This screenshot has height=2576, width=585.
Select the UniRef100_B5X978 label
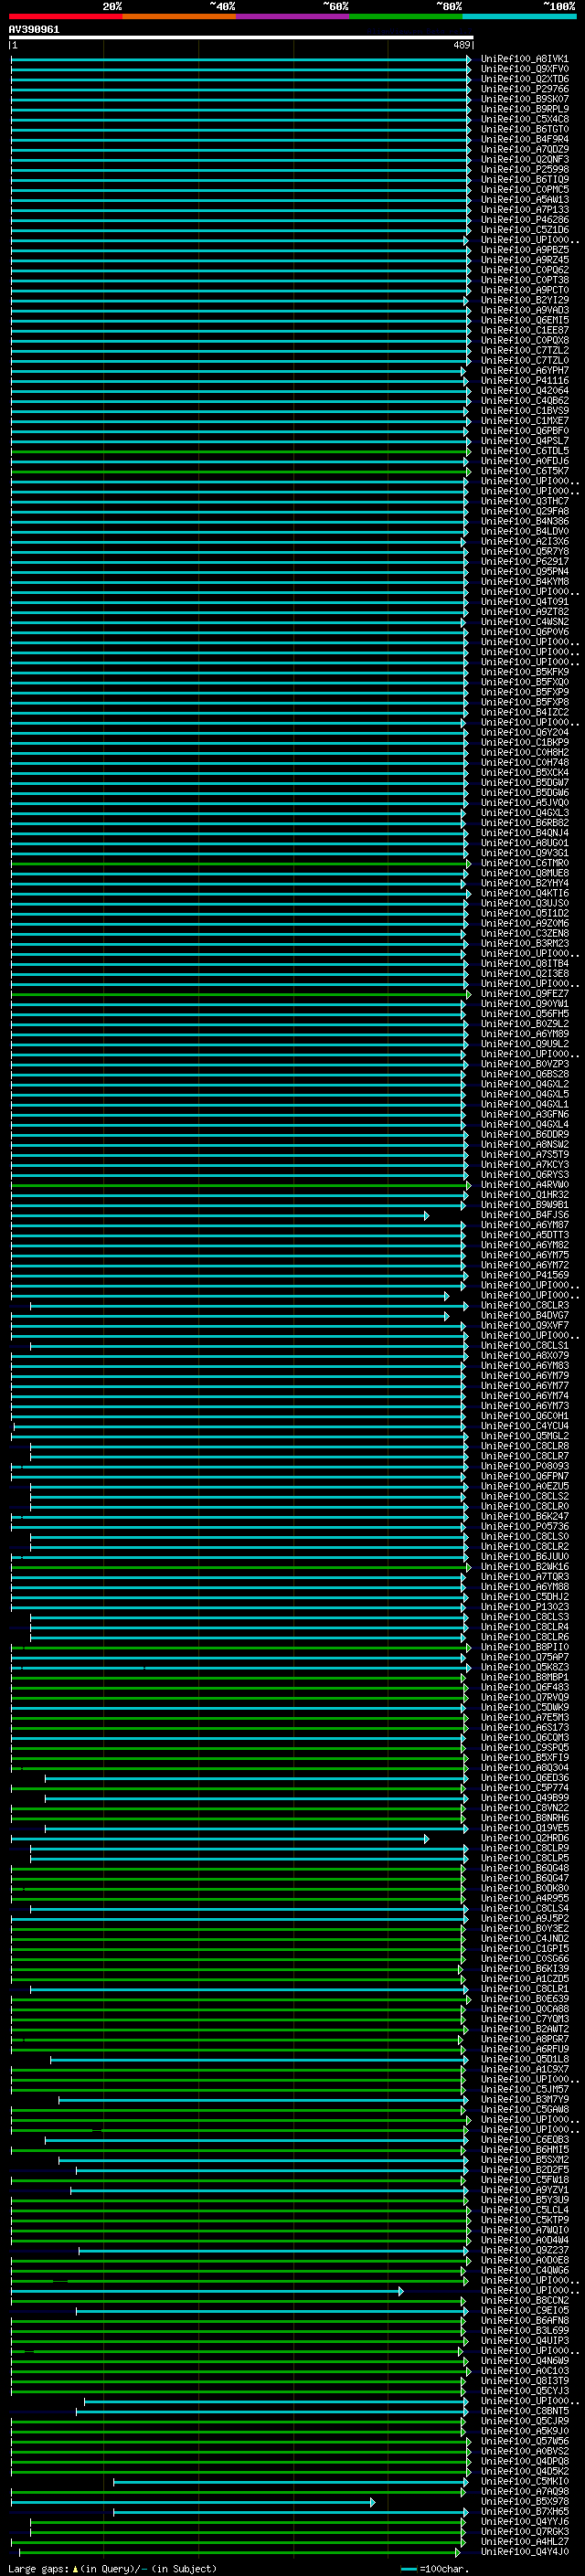pyautogui.click(x=525, y=2502)
